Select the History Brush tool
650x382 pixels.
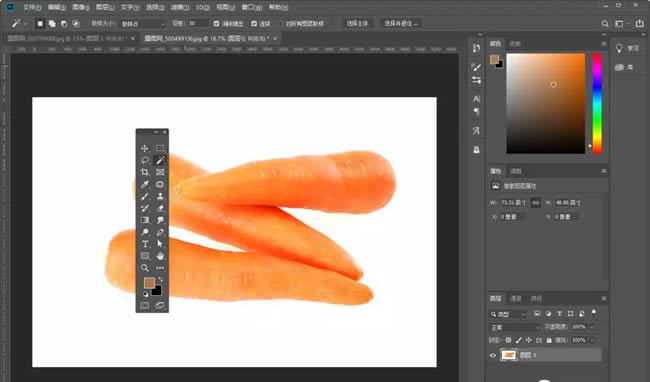[x=145, y=208]
